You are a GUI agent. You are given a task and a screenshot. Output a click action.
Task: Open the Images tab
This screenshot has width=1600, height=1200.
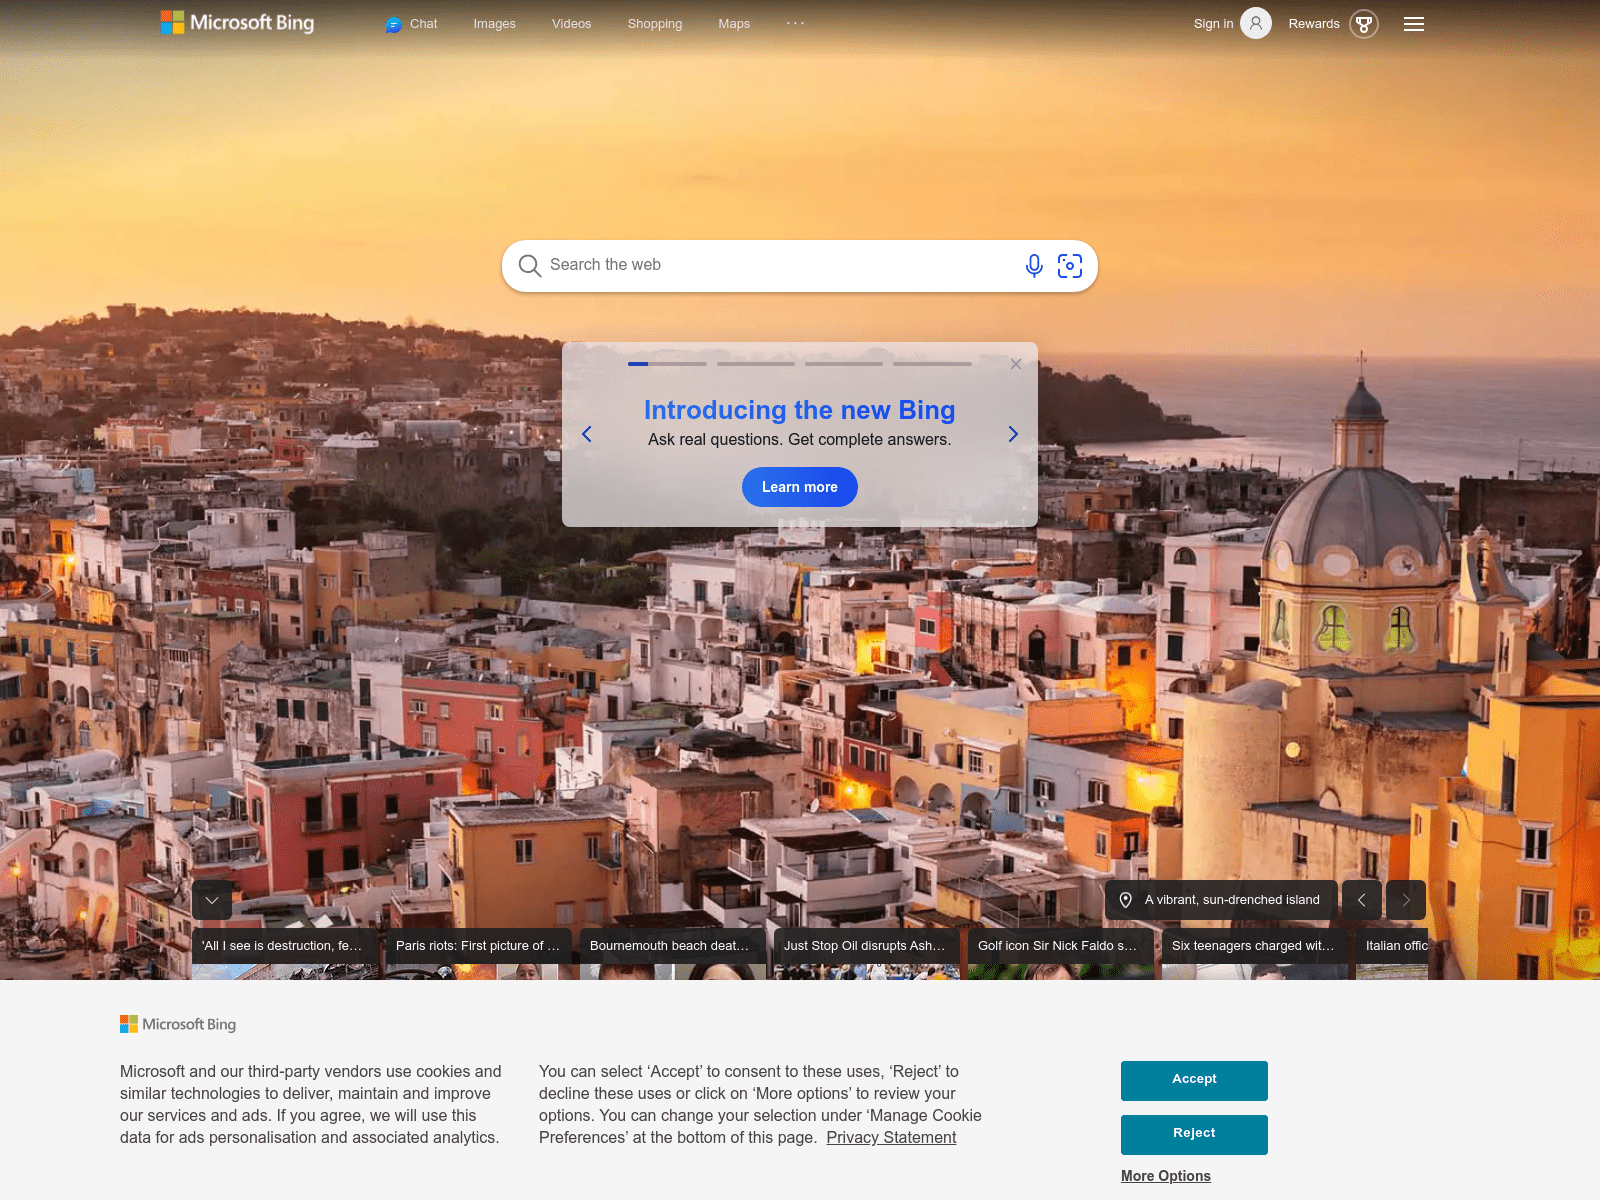pos(495,24)
